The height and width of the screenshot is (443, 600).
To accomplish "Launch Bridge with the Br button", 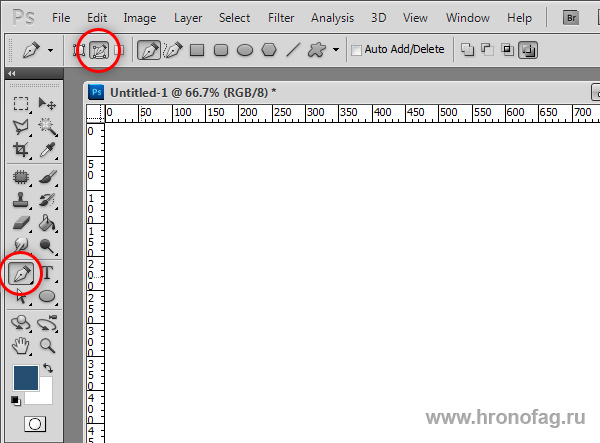I will click(x=572, y=18).
